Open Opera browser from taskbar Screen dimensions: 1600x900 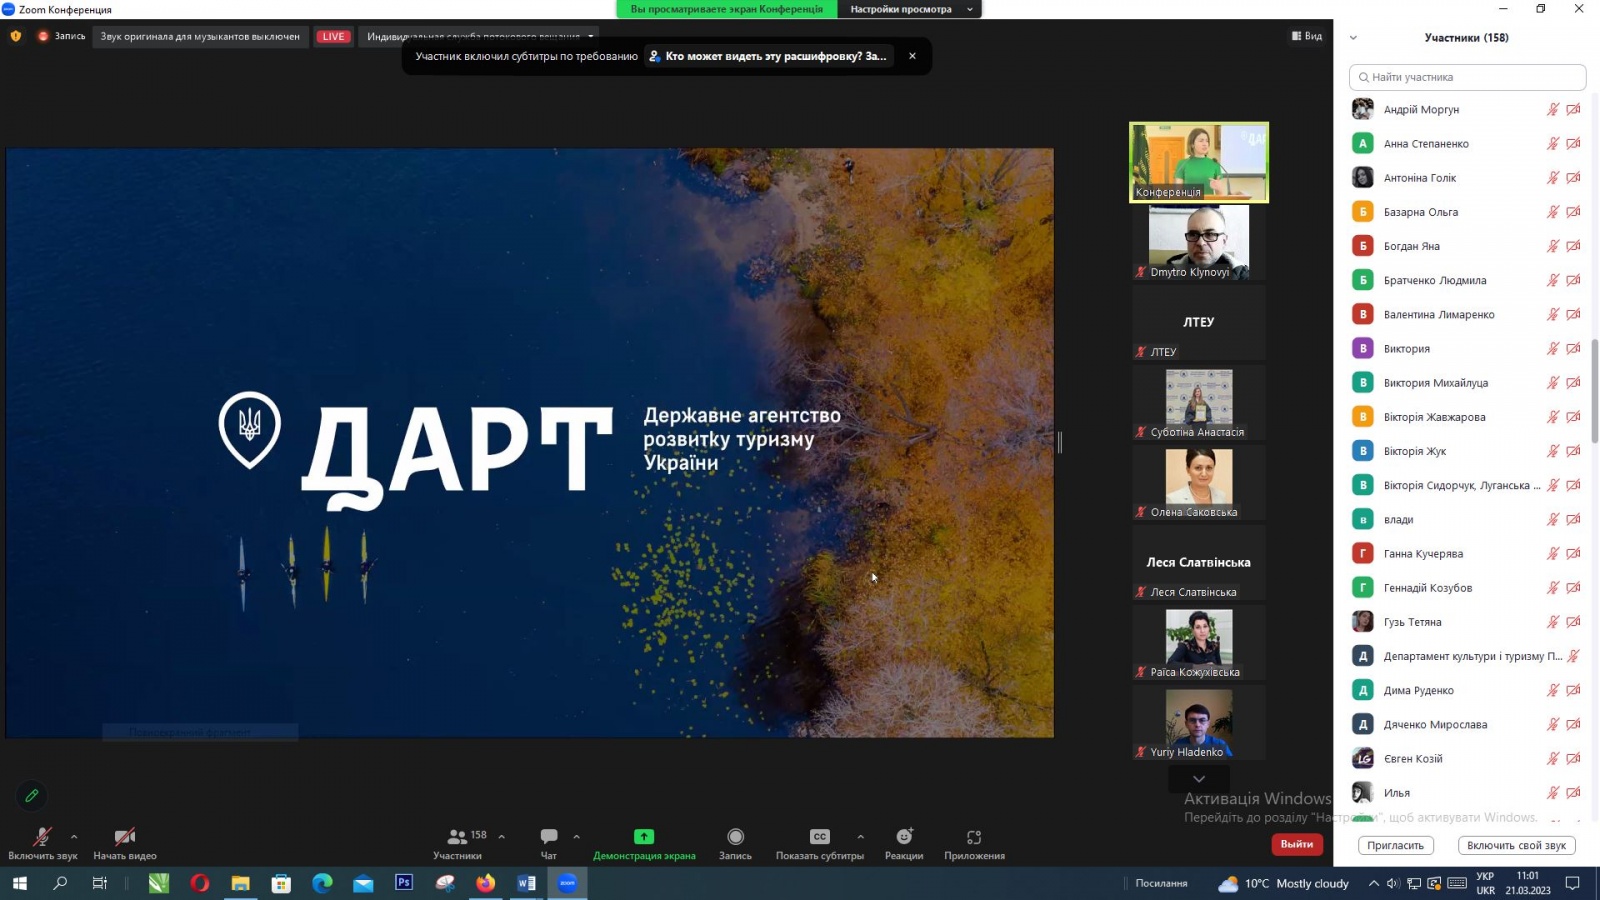point(199,883)
